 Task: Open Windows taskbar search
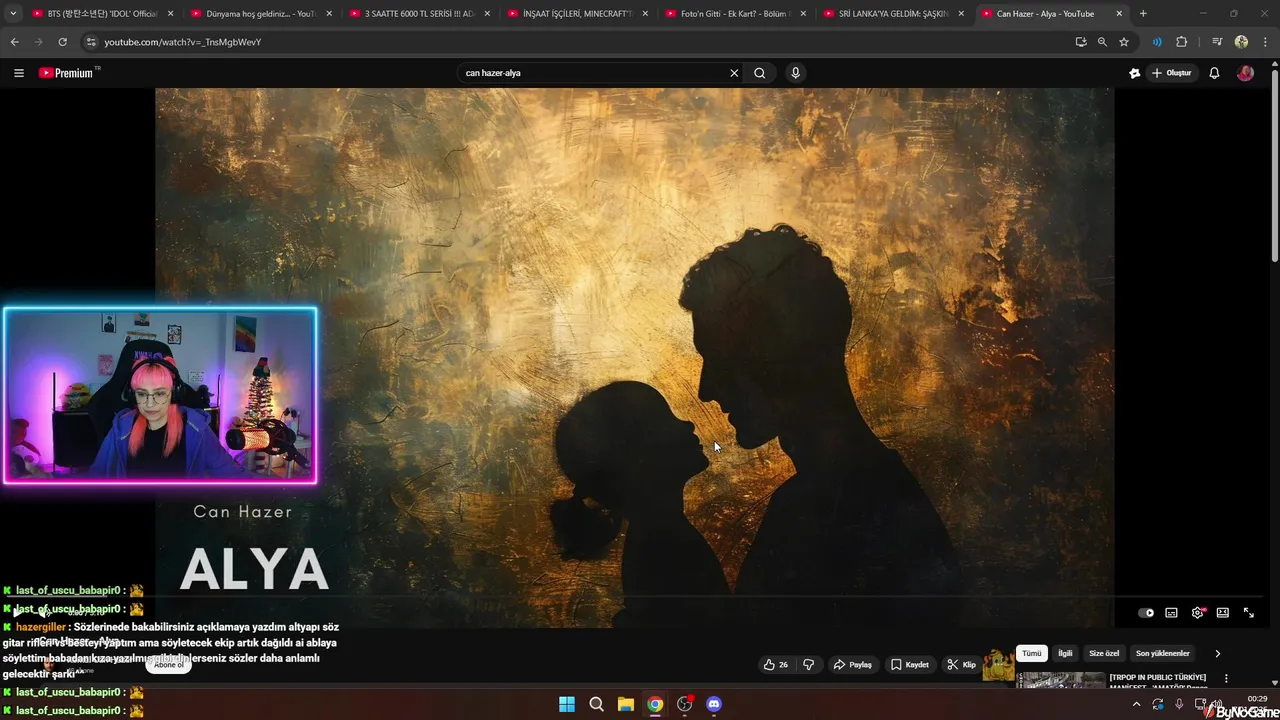click(x=596, y=704)
